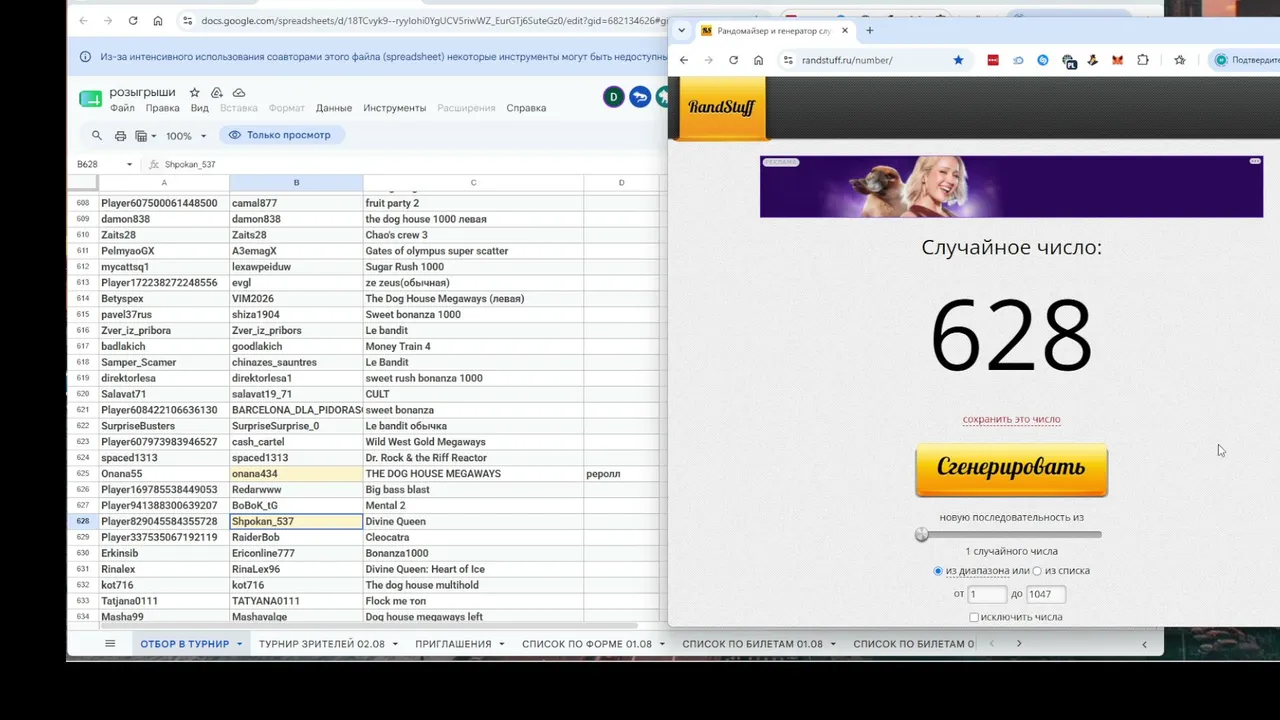Open the Файл menu
1280x720 pixels.
click(122, 108)
